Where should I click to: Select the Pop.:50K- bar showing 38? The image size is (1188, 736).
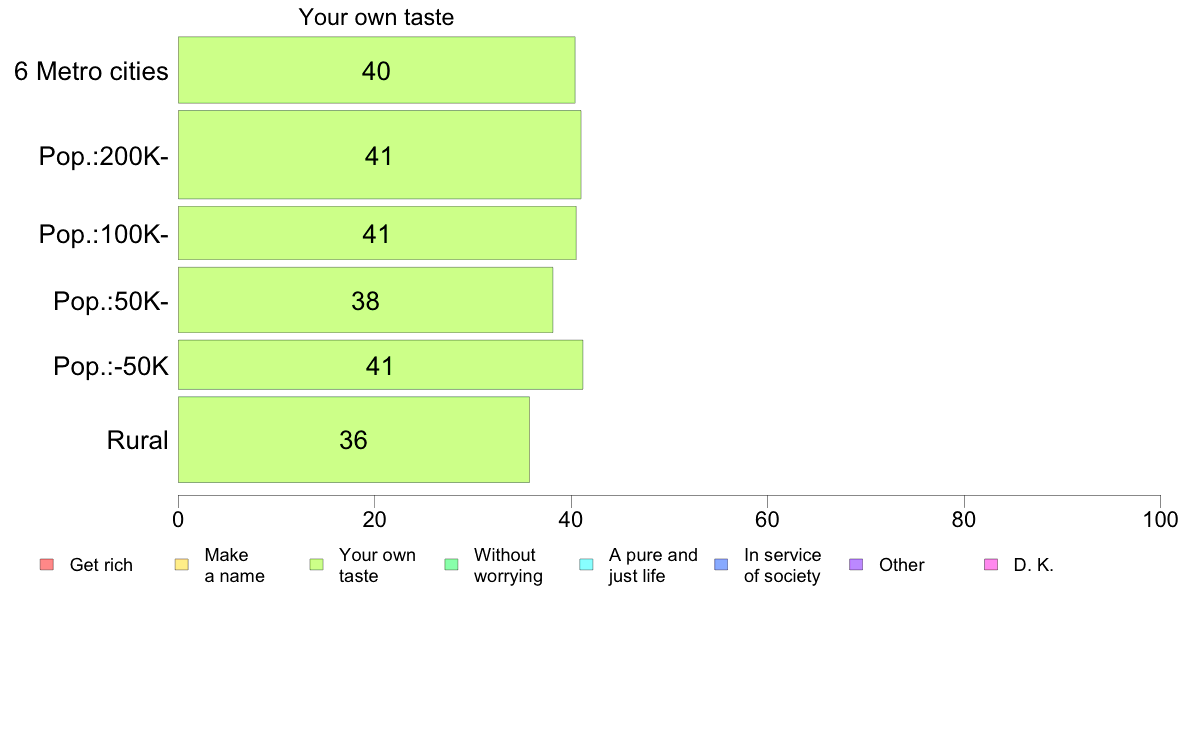pos(365,299)
